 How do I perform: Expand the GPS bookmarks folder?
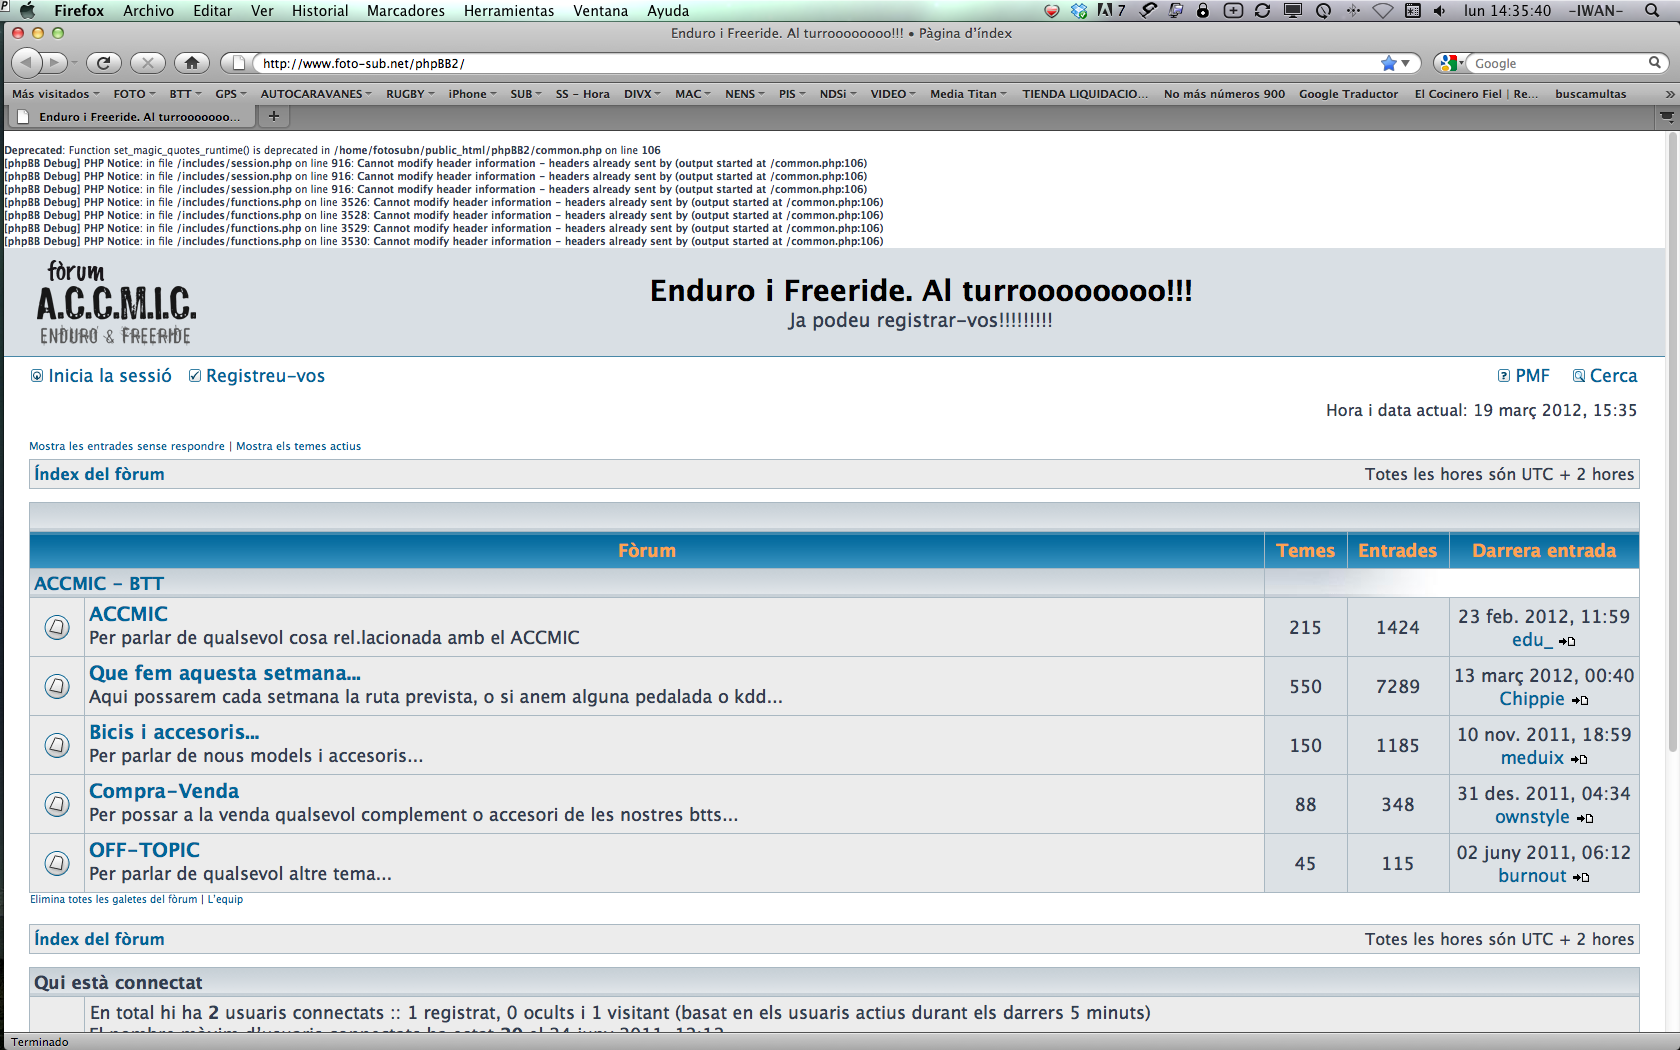point(225,93)
